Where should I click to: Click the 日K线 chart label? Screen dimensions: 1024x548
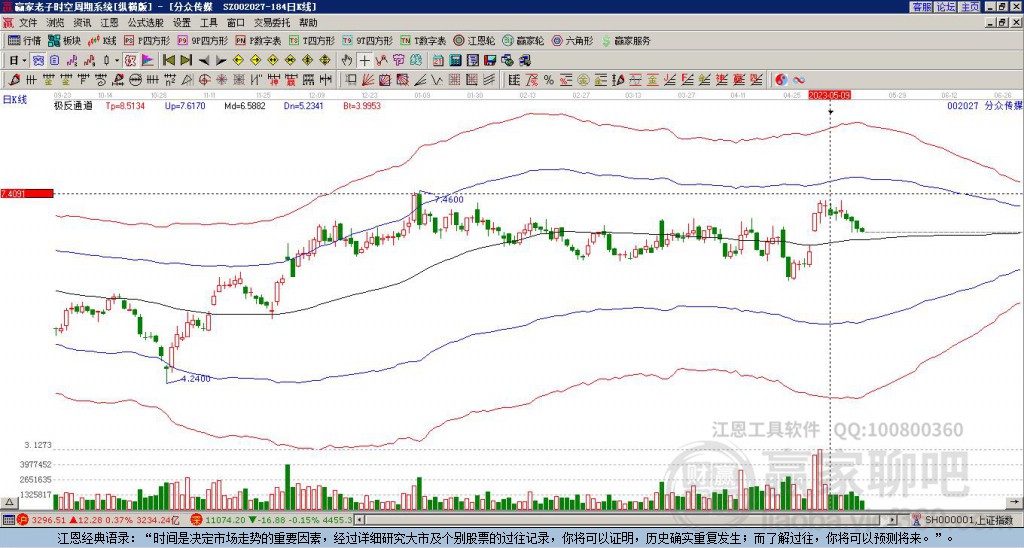[15, 99]
